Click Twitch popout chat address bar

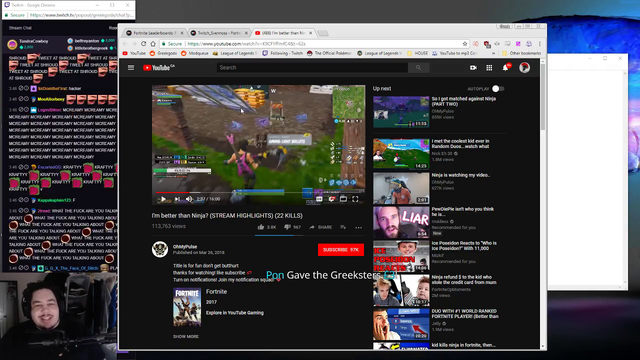(82, 15)
